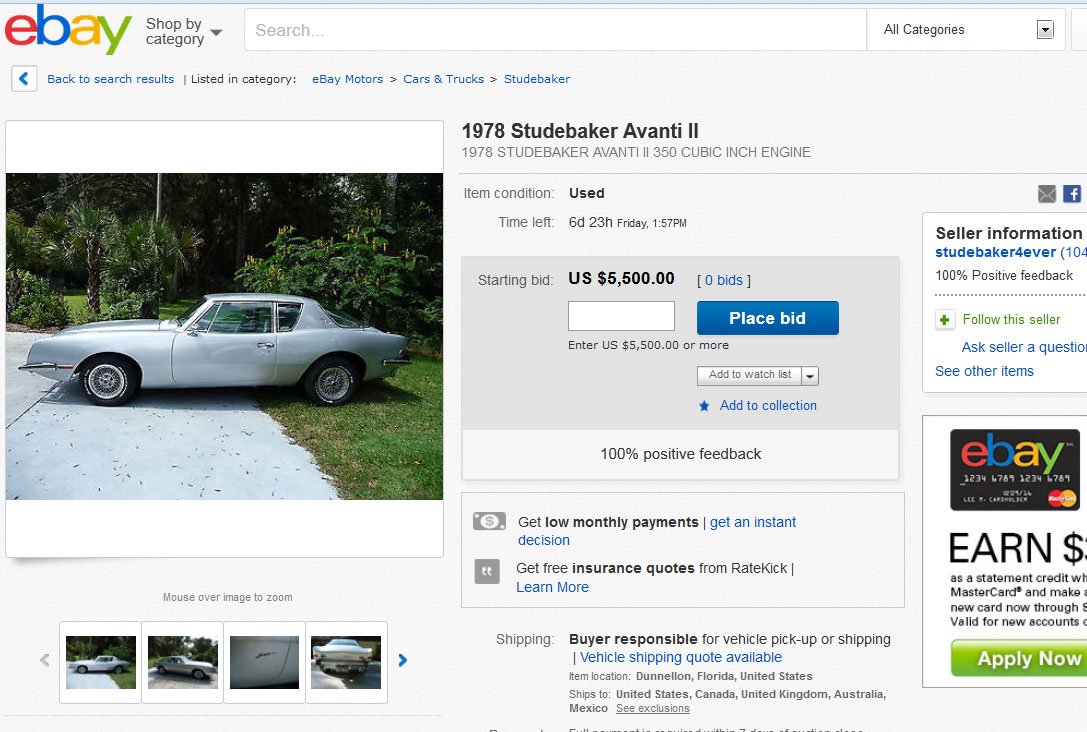Click the green follow seller plus icon
The image size is (1087, 732).
(945, 320)
